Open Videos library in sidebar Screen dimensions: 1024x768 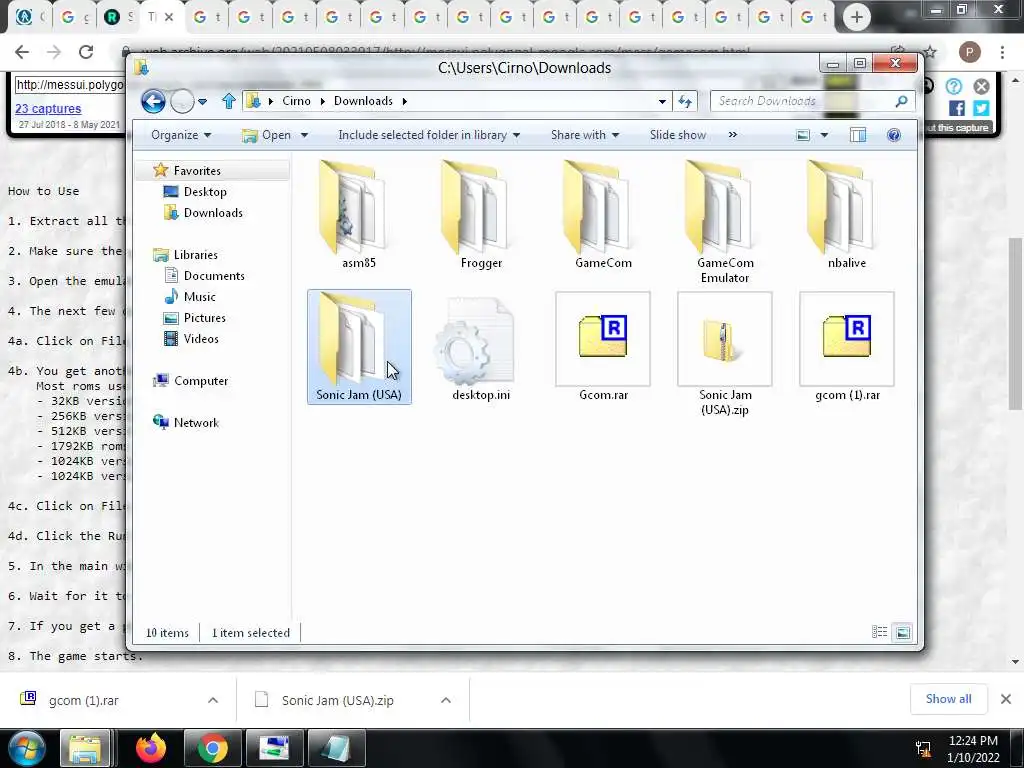point(200,338)
